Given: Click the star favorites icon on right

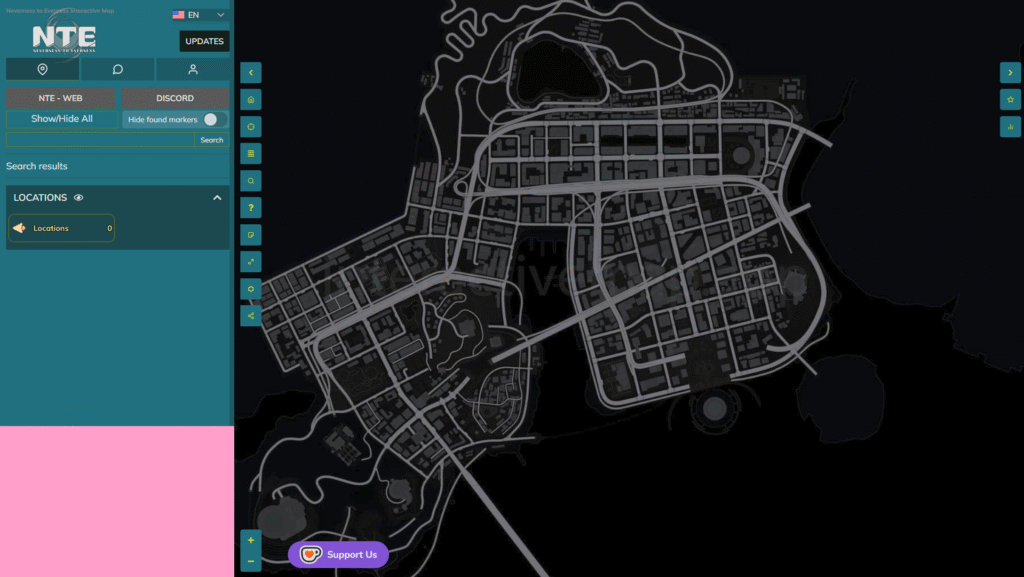Looking at the screenshot, I should [x=1010, y=99].
